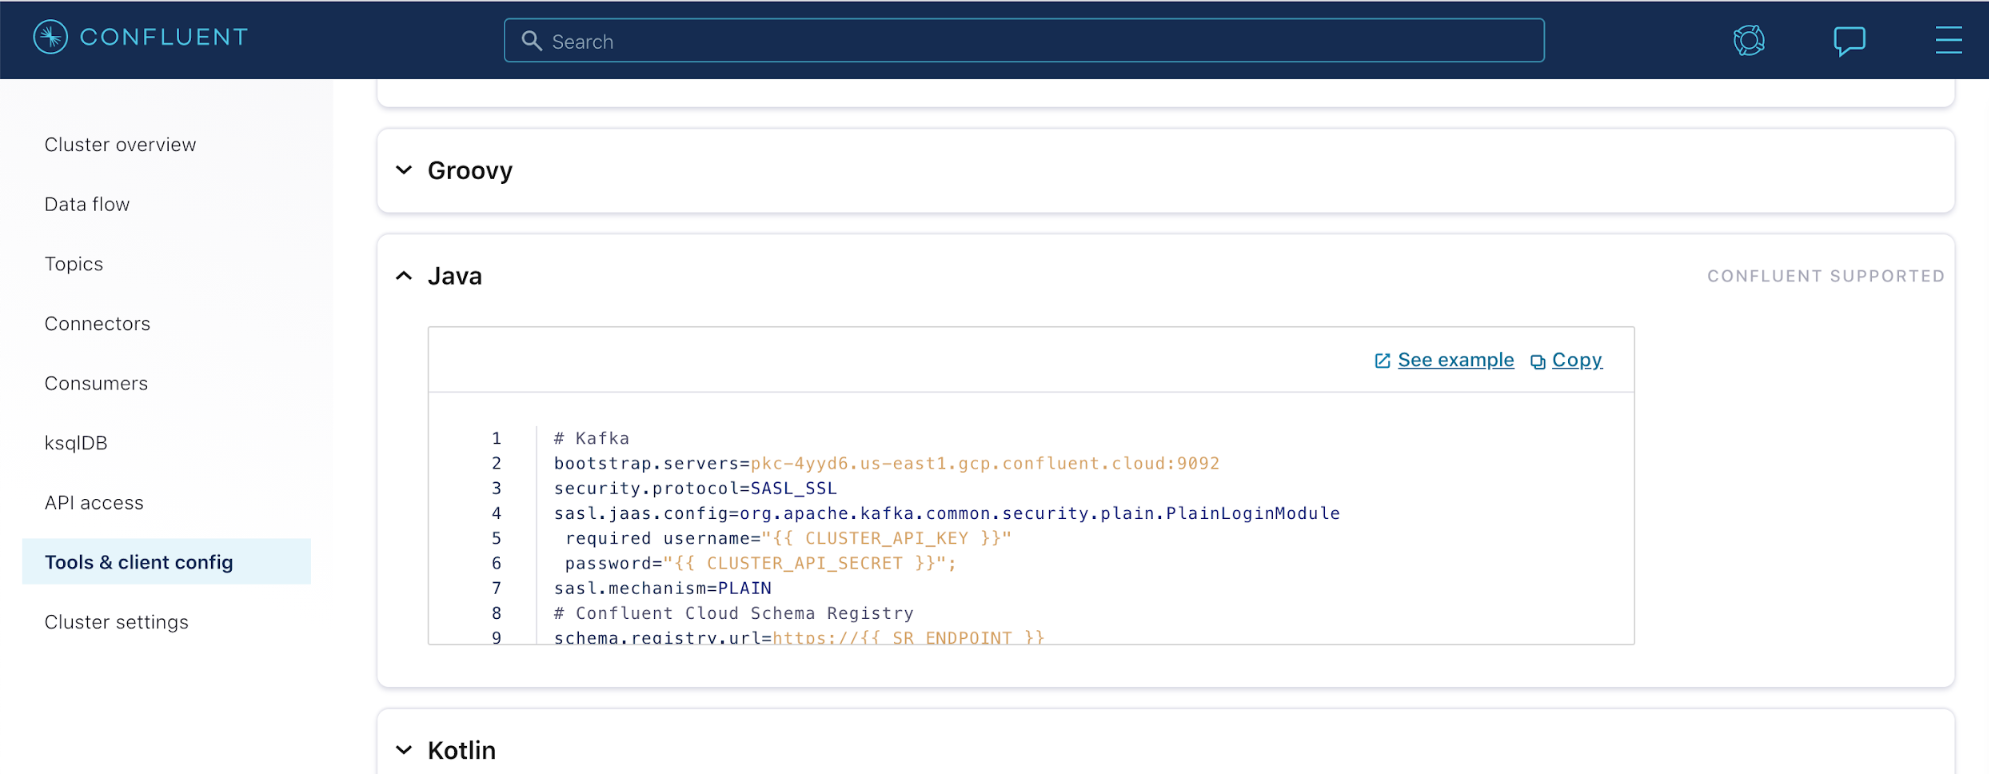Screen dimensions: 1989x774
Task: Click the CONFLUENT wordmark
Action: point(164,37)
